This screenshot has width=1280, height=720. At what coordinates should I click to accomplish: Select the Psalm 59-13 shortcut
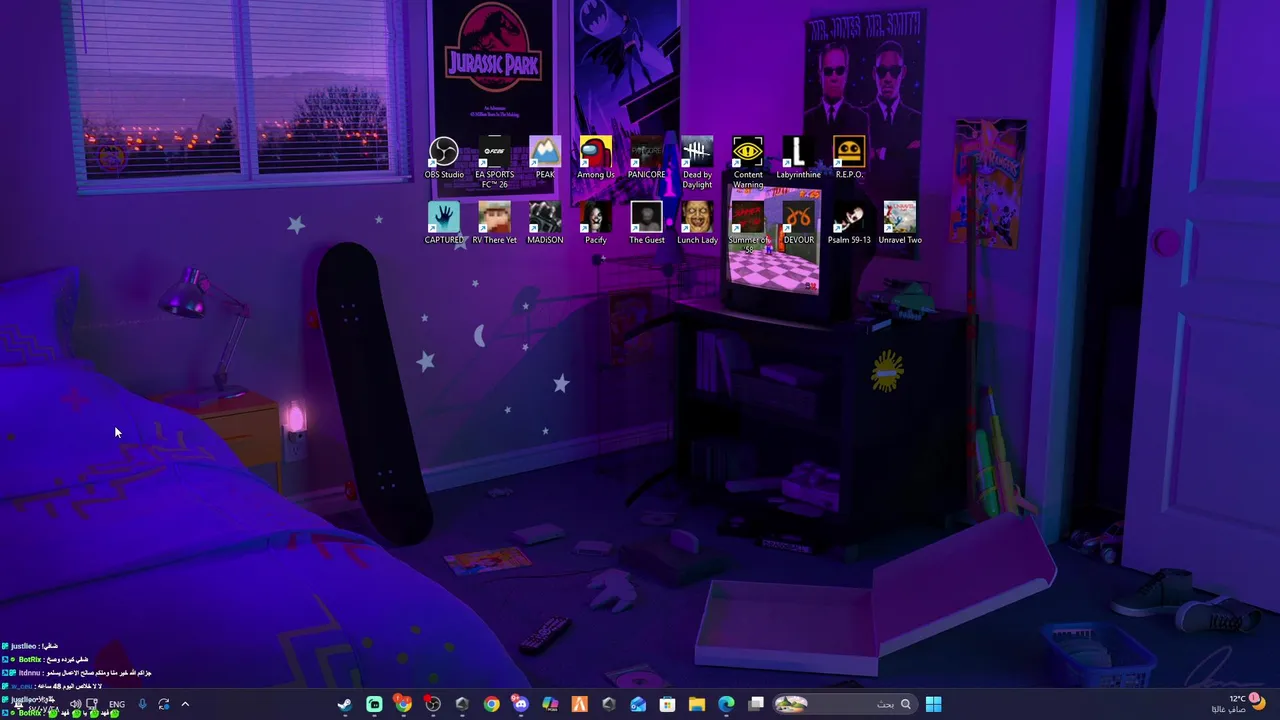click(x=849, y=224)
